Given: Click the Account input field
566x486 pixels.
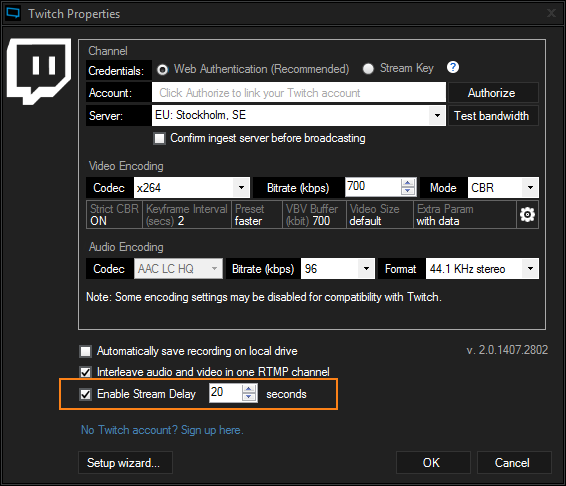Looking at the screenshot, I should coord(299,93).
